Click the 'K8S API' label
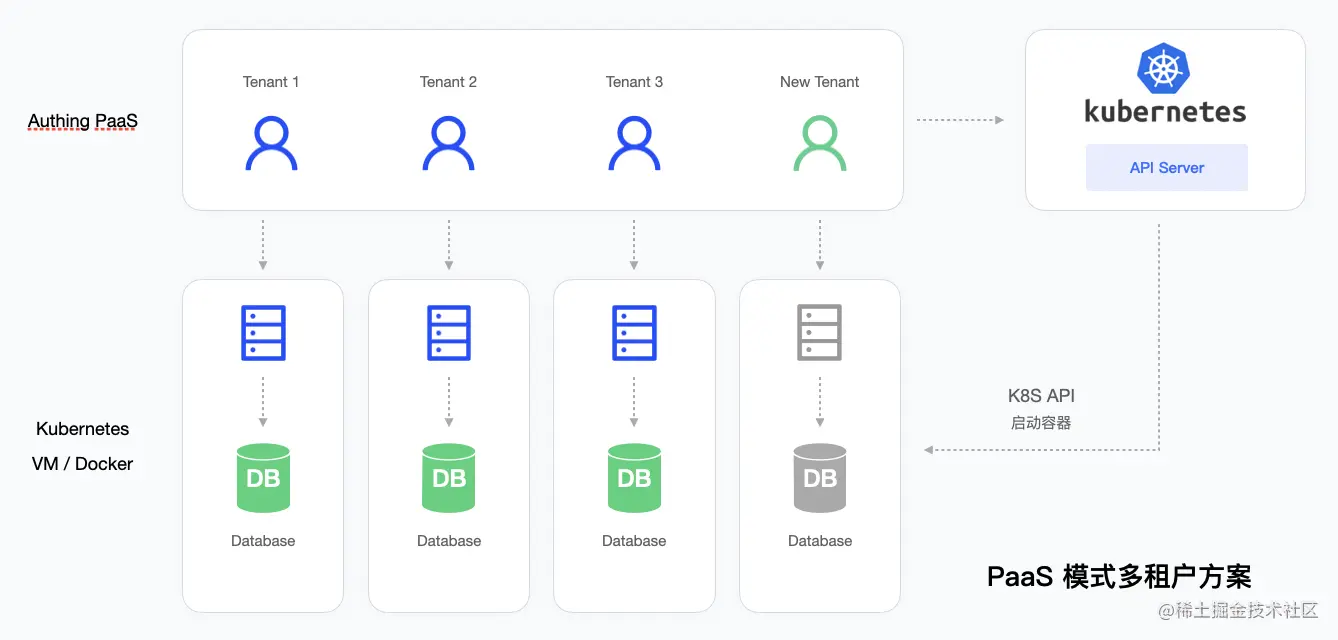 (1042, 396)
